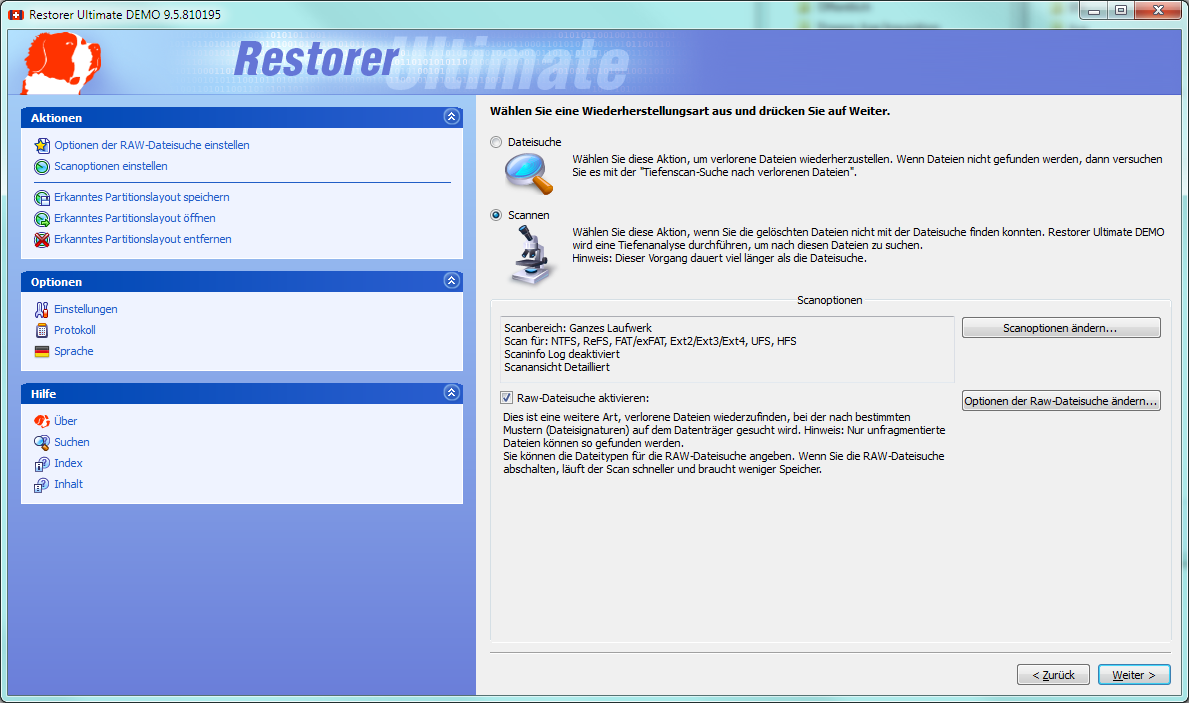Select the Dateisuche radio button
Image resolution: width=1189 pixels, height=703 pixels.
click(496, 142)
